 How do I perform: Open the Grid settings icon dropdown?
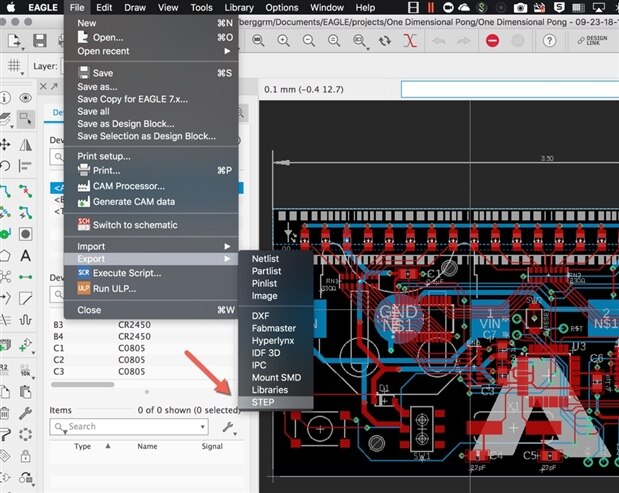15,66
